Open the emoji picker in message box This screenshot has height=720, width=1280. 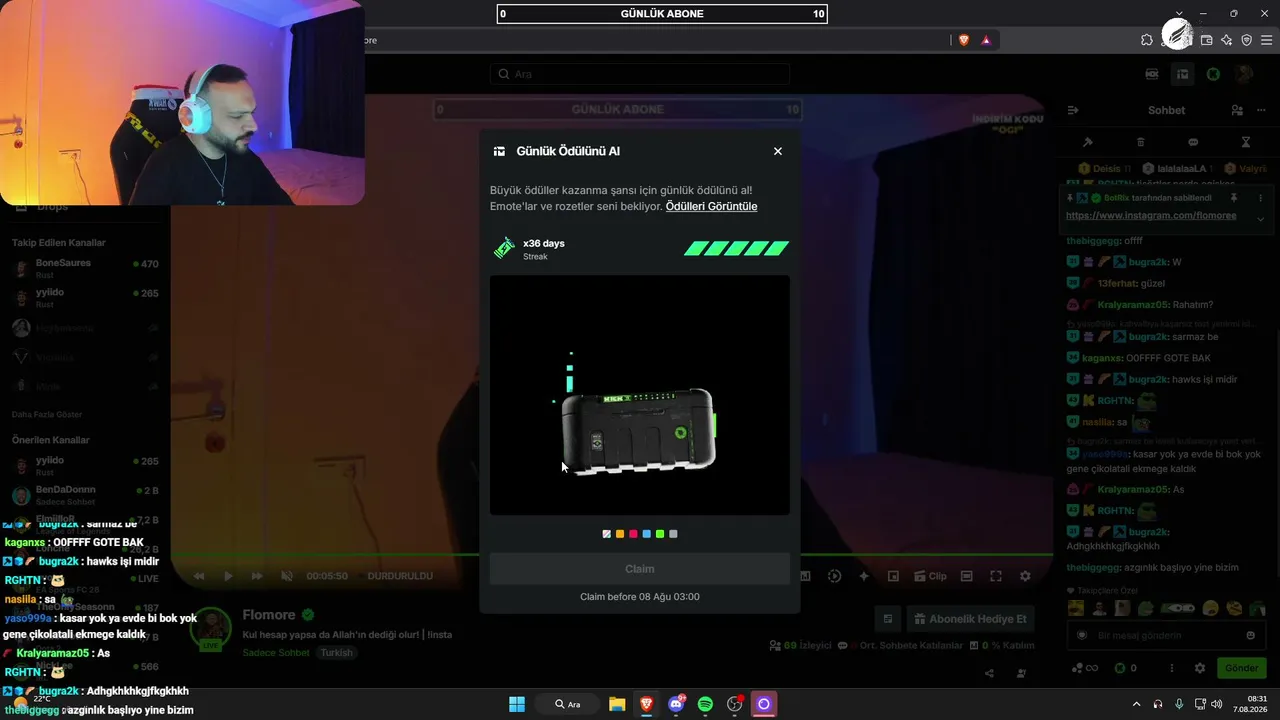(x=1250, y=635)
